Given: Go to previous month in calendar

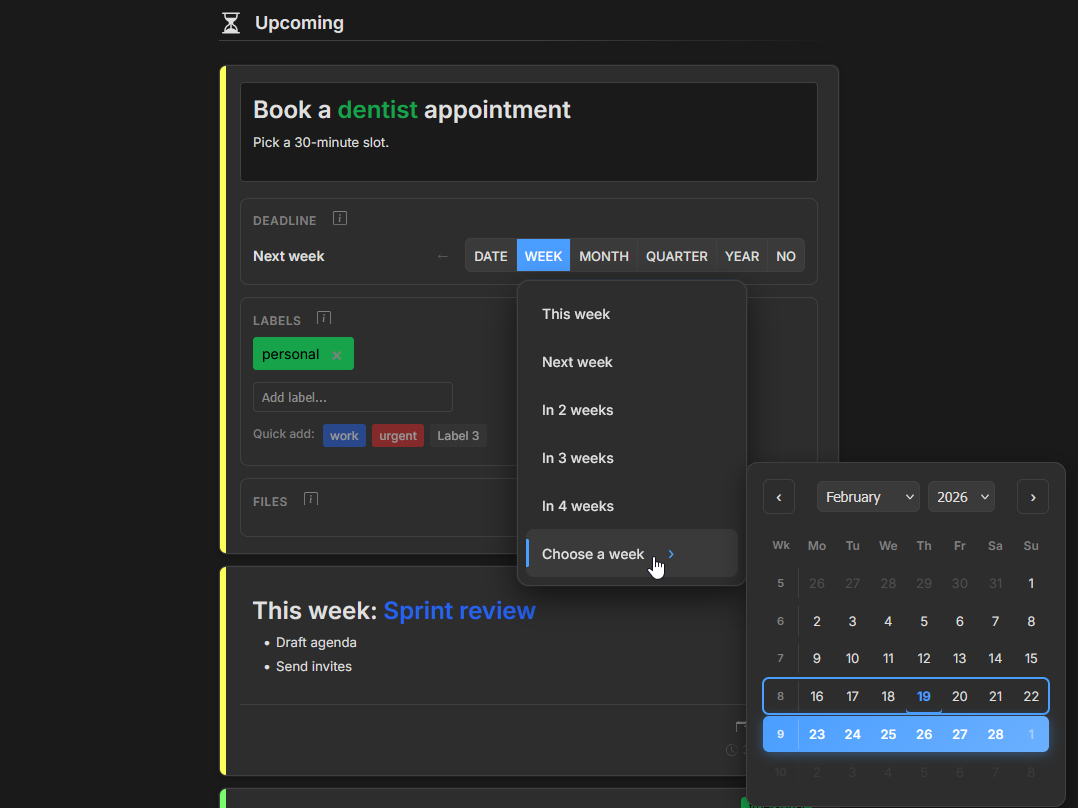Looking at the screenshot, I should click(779, 496).
